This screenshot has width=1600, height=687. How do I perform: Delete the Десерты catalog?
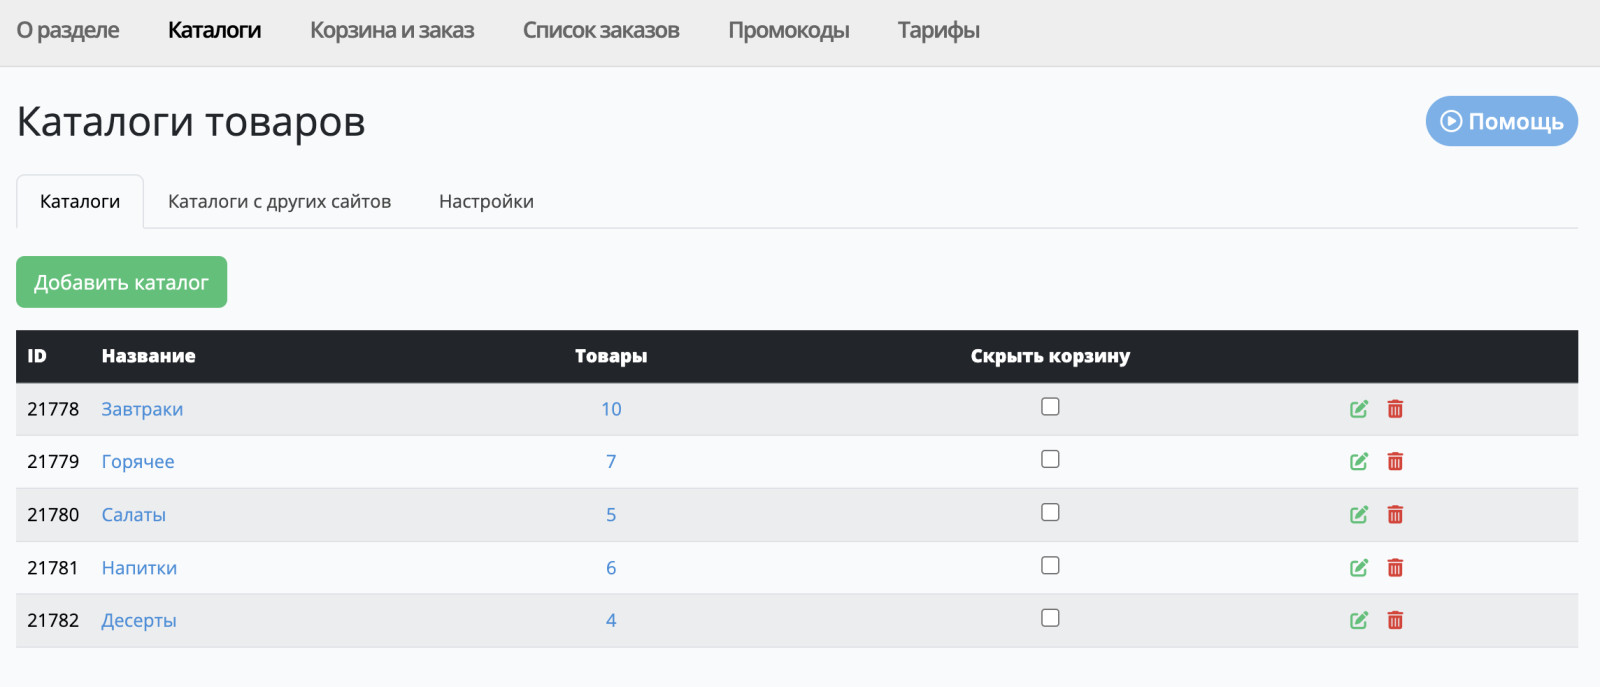1395,620
